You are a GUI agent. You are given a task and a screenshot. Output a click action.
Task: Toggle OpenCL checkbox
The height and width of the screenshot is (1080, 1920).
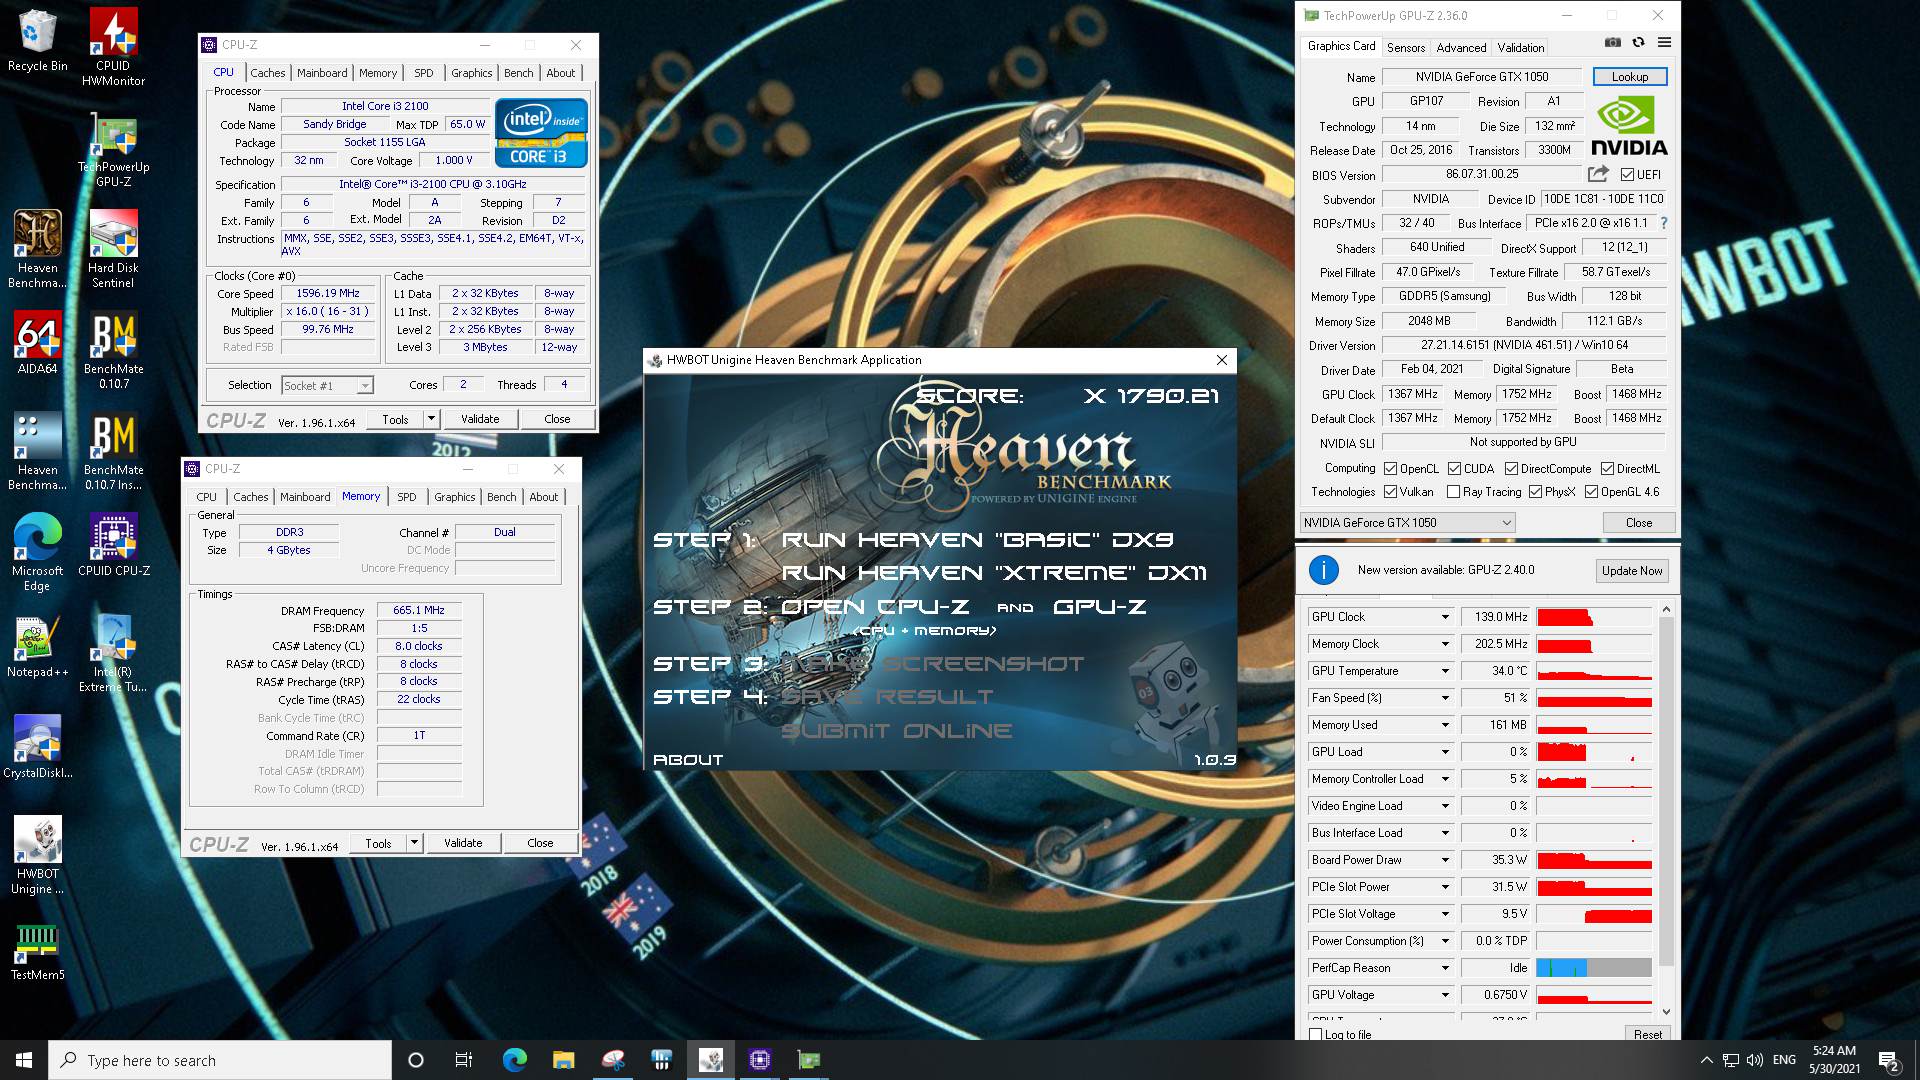click(1390, 469)
